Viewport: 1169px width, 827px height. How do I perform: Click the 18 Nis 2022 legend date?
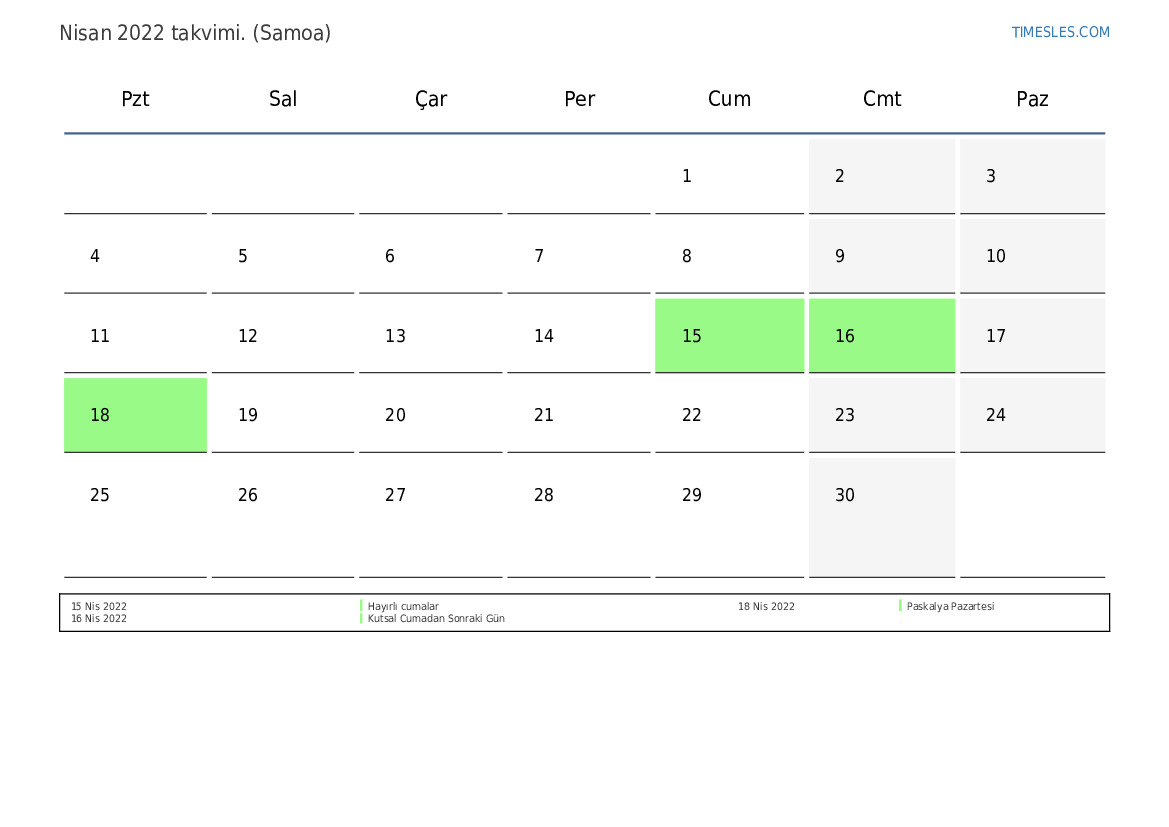click(766, 606)
